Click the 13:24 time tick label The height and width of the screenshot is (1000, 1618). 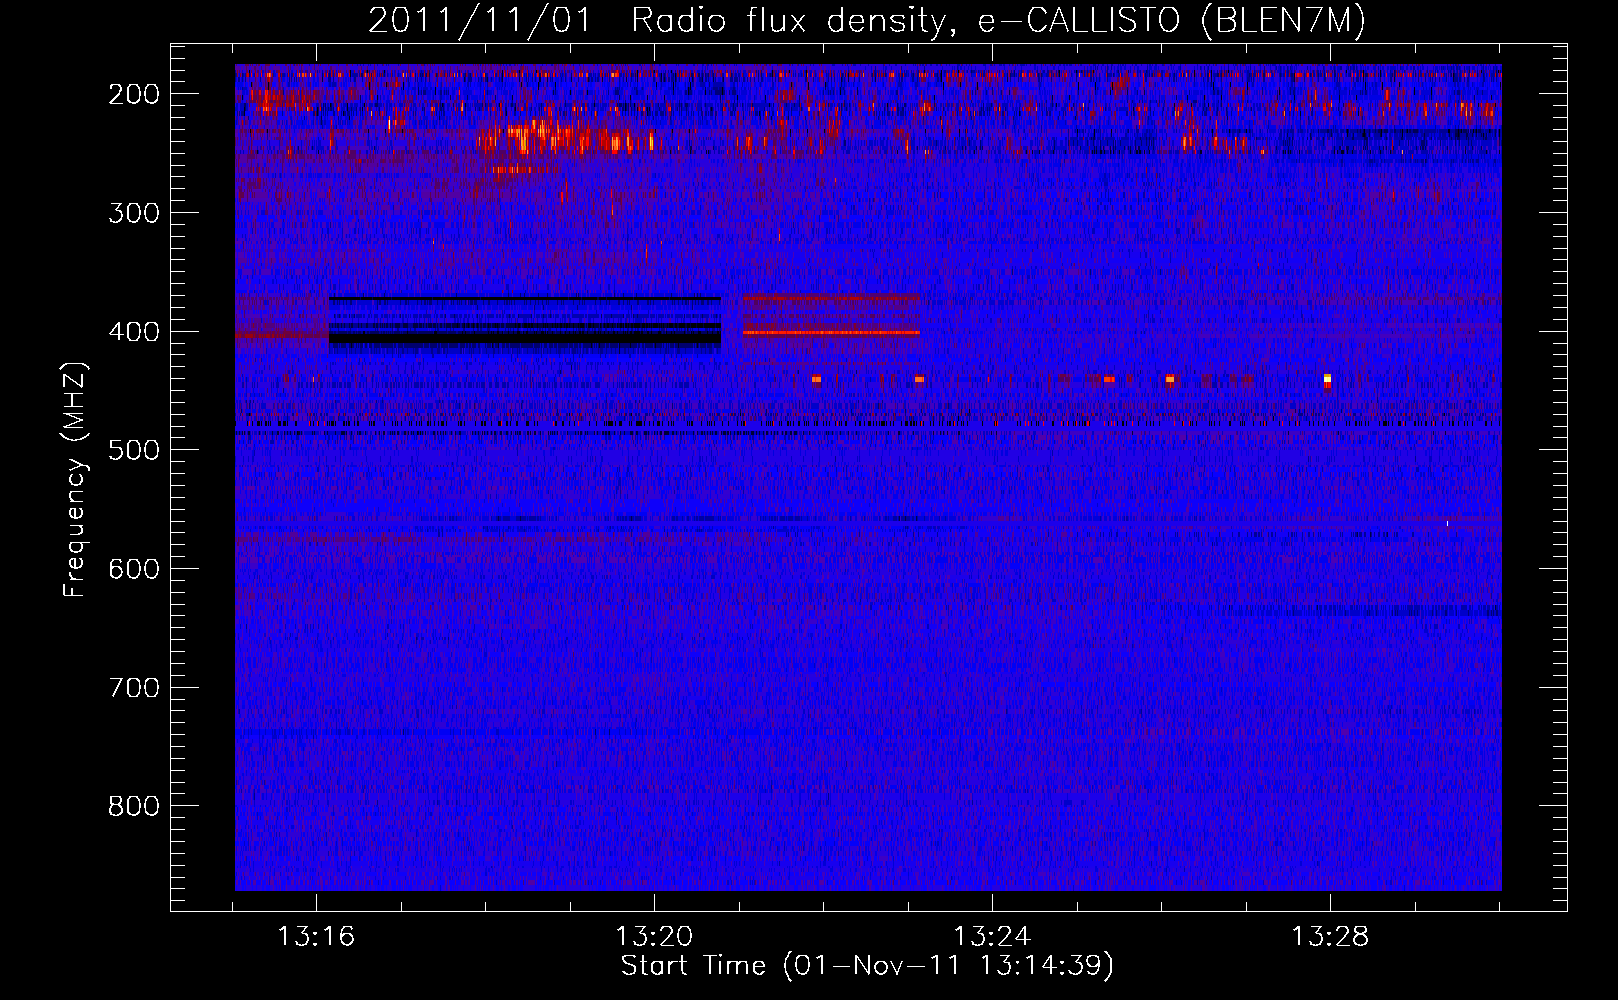tap(993, 937)
